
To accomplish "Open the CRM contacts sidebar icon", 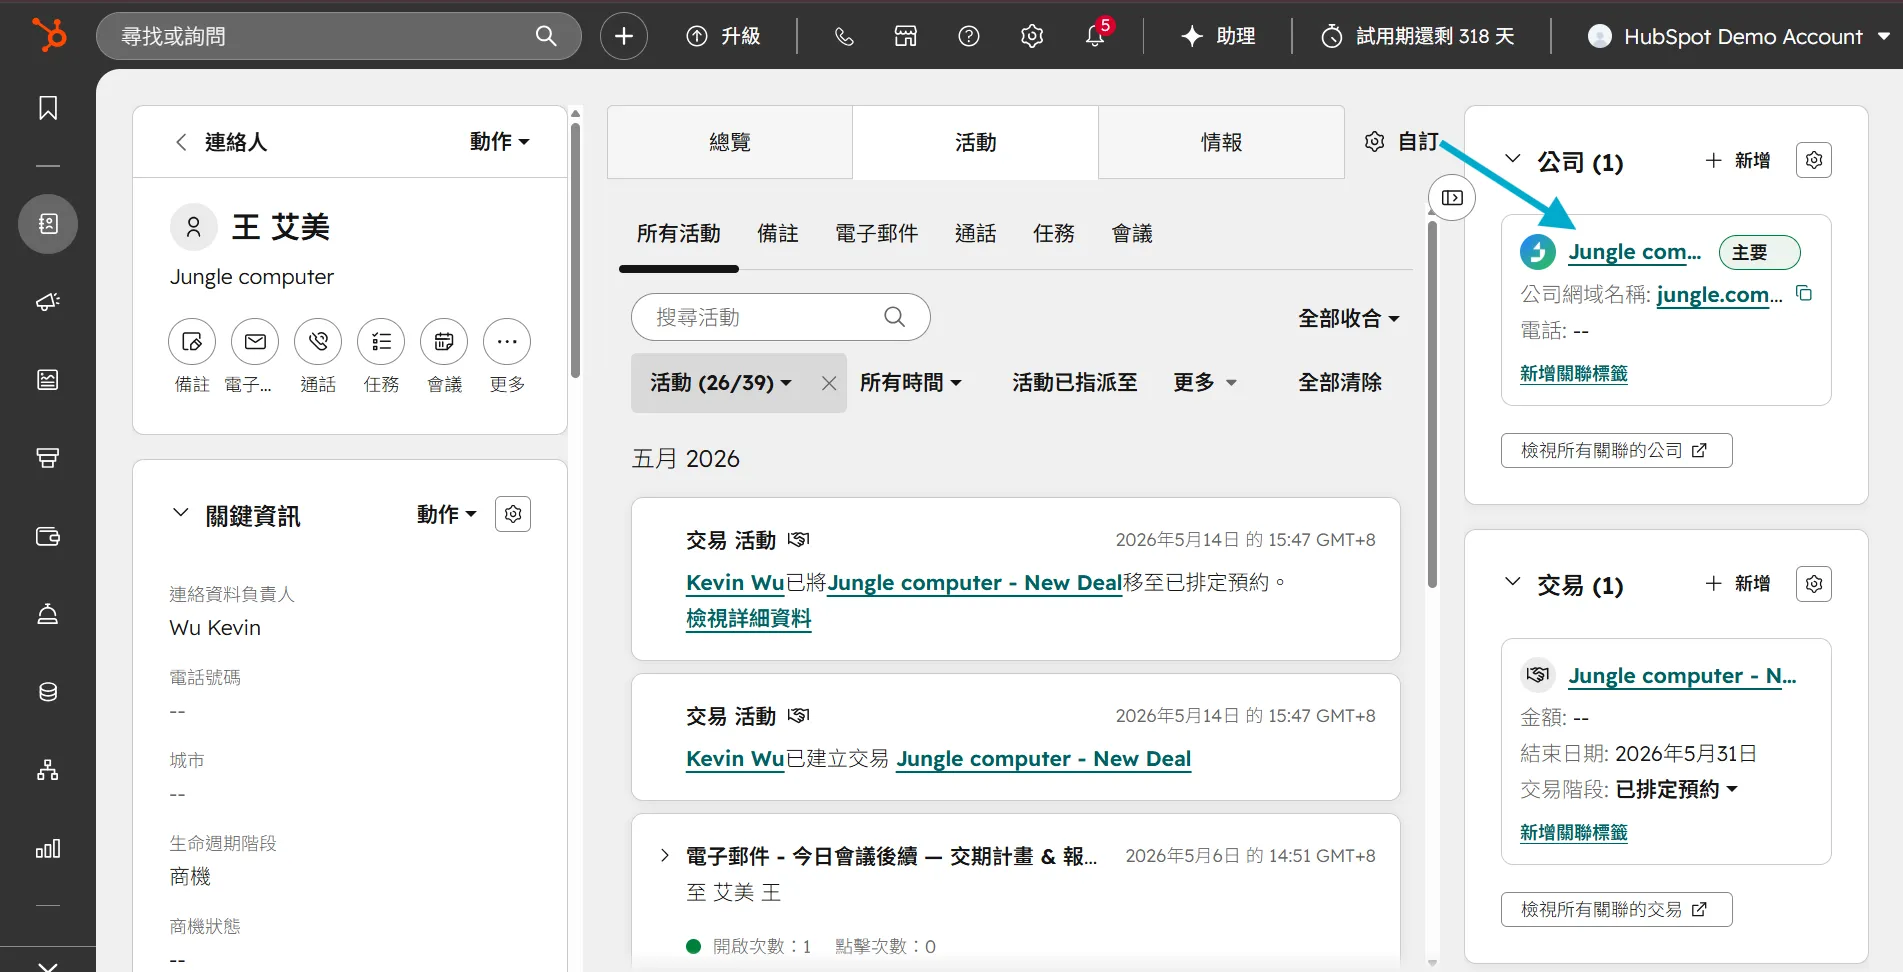I will coord(48,224).
